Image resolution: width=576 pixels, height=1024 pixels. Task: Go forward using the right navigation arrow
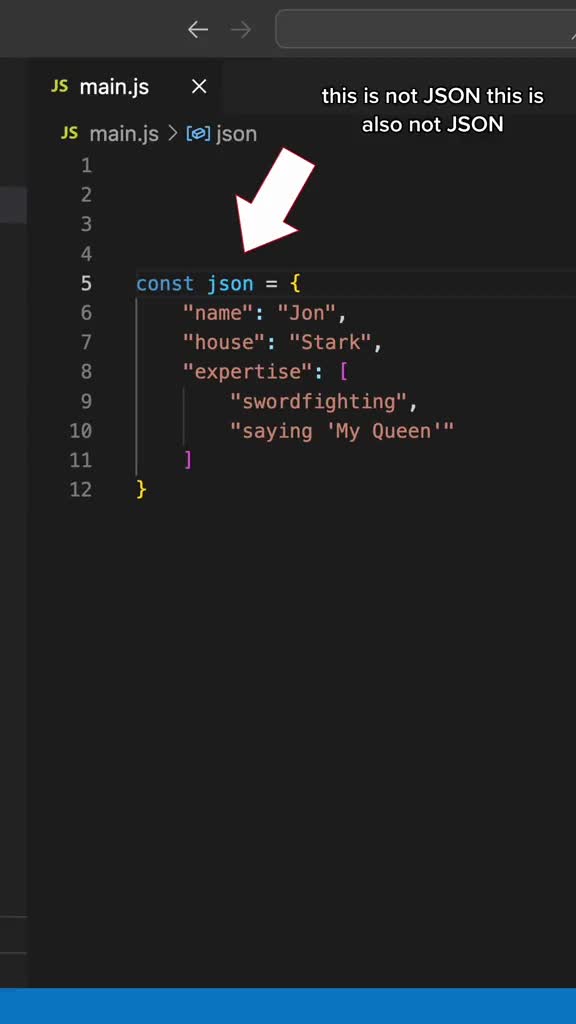pyautogui.click(x=241, y=29)
